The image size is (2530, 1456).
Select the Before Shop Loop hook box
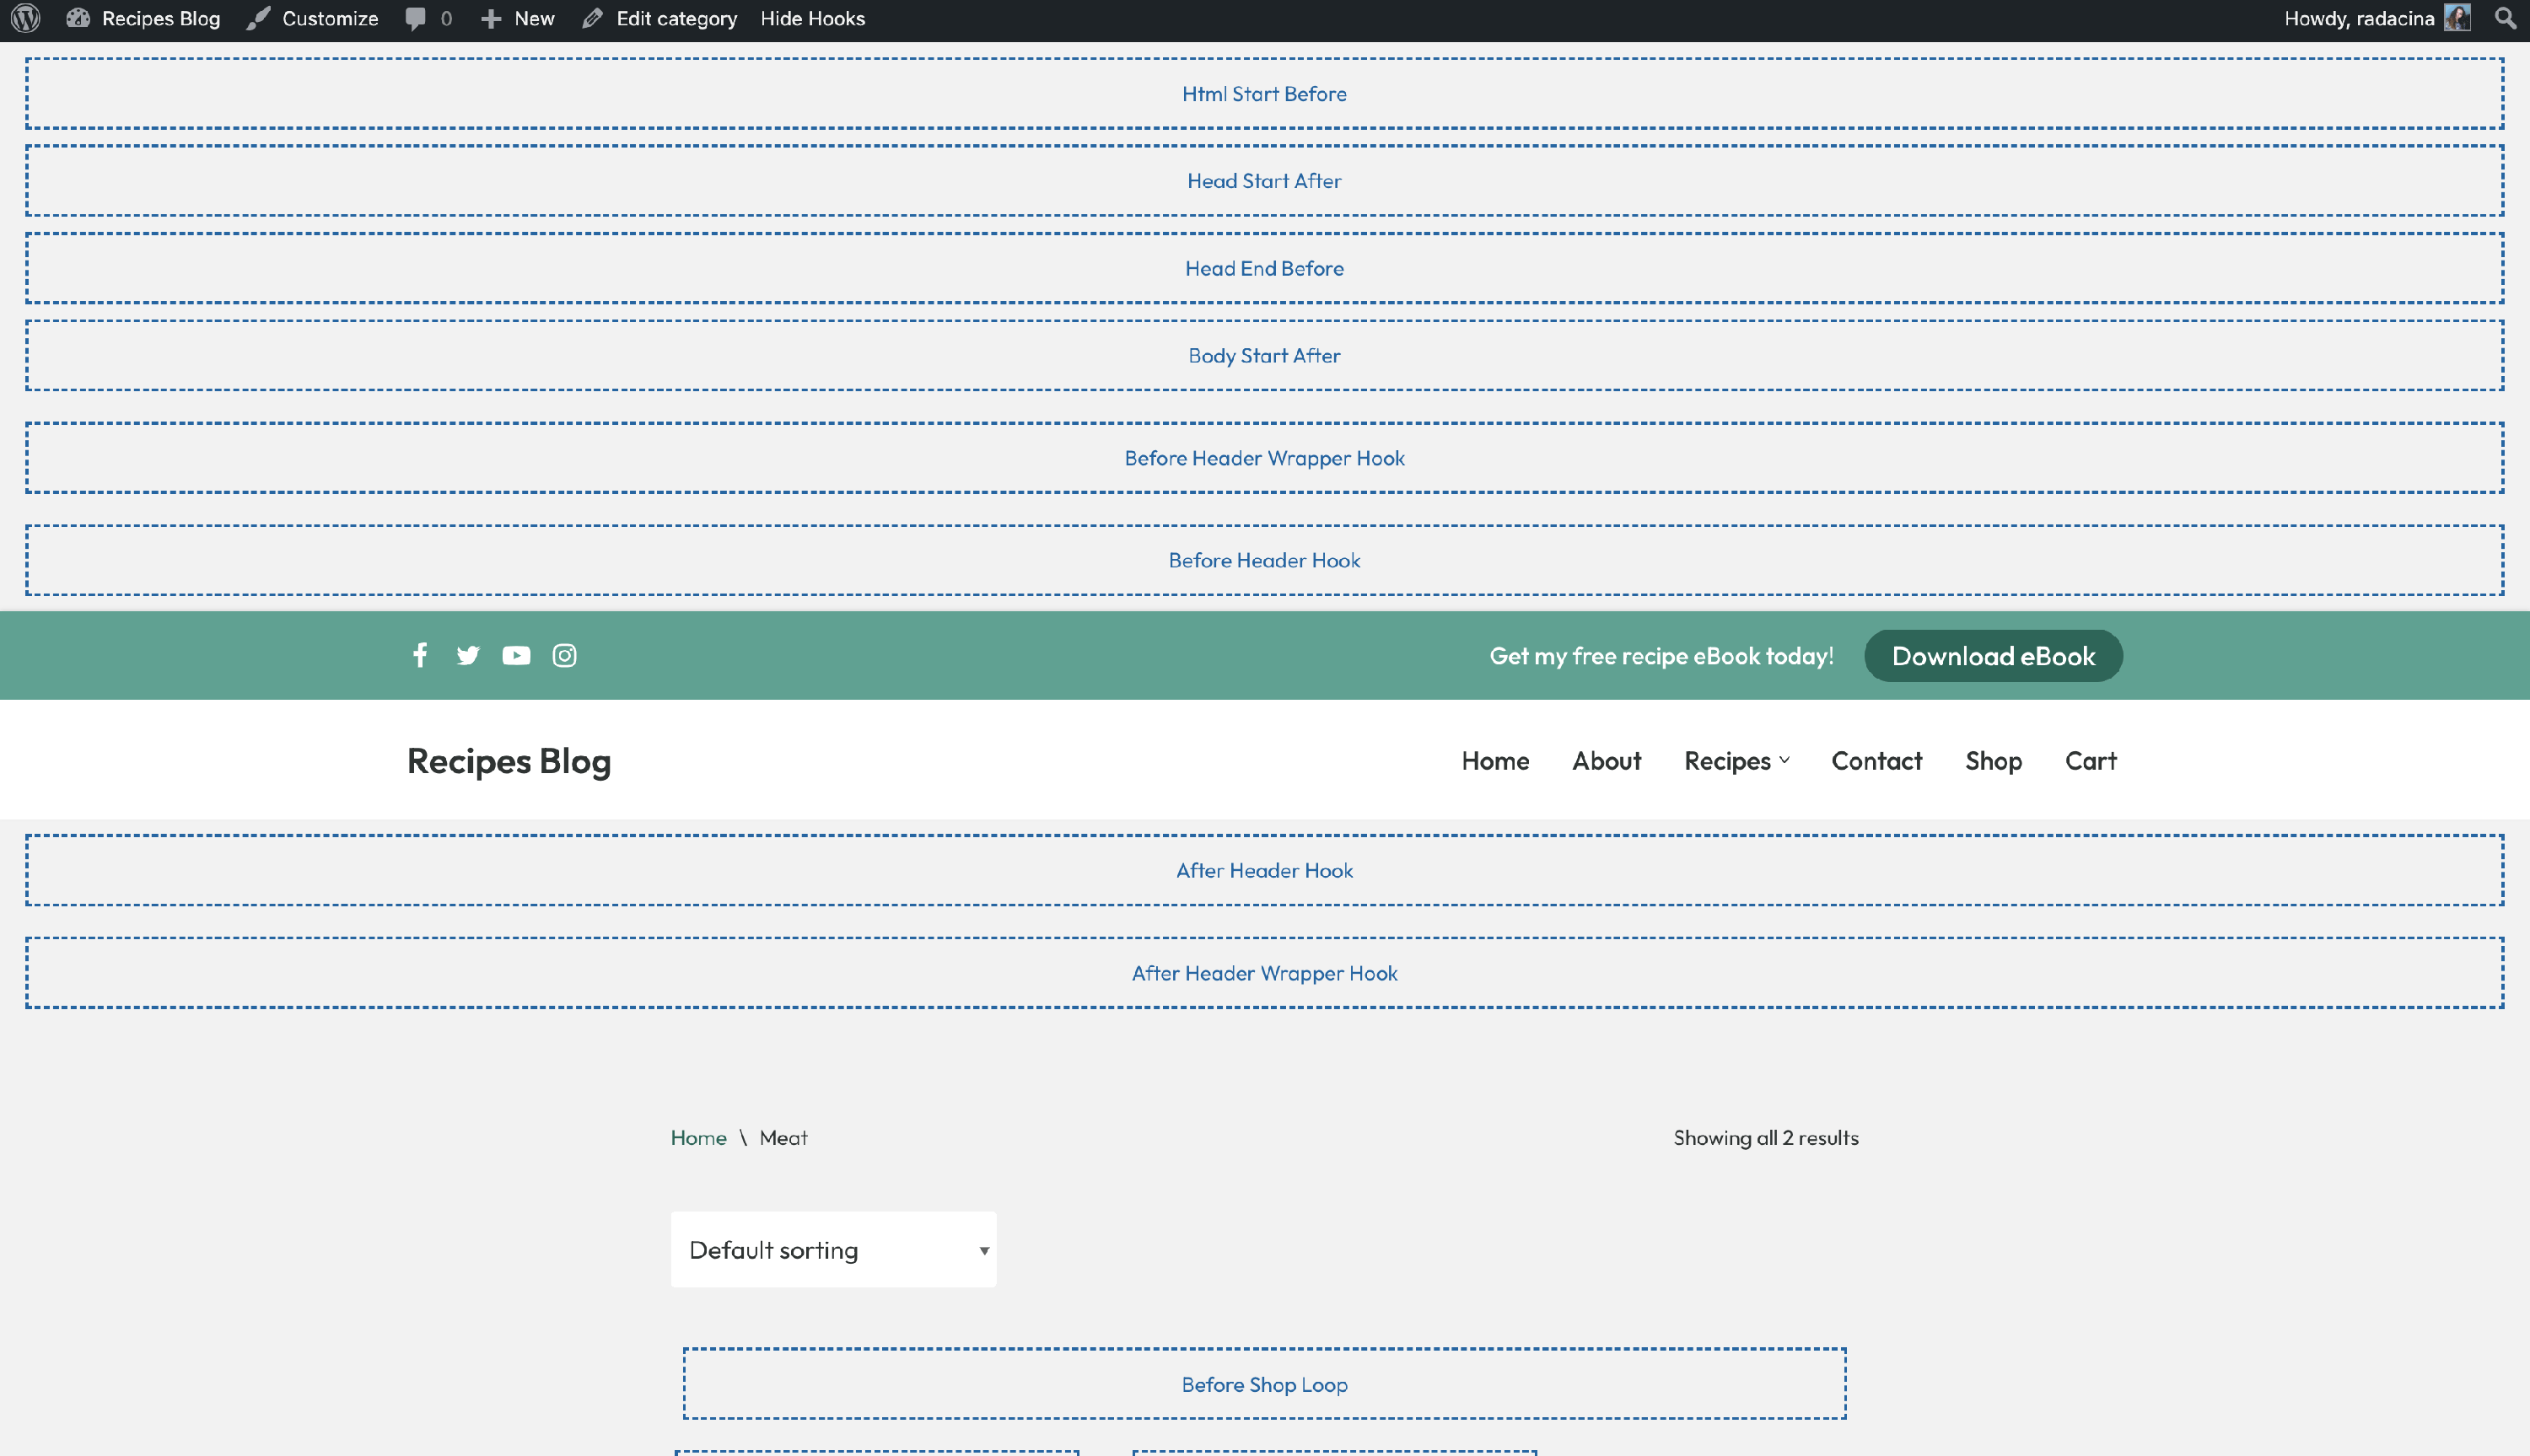(x=1264, y=1383)
